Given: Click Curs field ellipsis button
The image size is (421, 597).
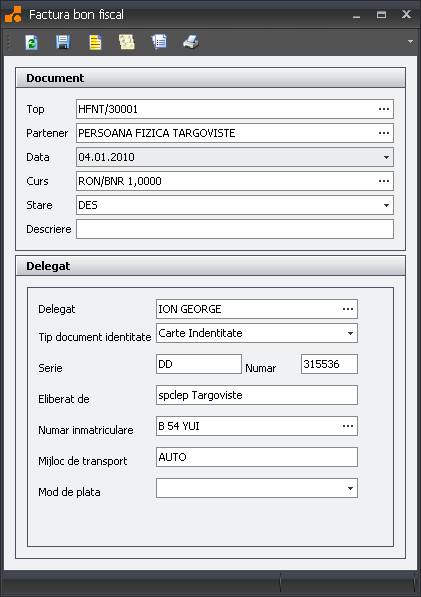Looking at the screenshot, I should point(384,181).
